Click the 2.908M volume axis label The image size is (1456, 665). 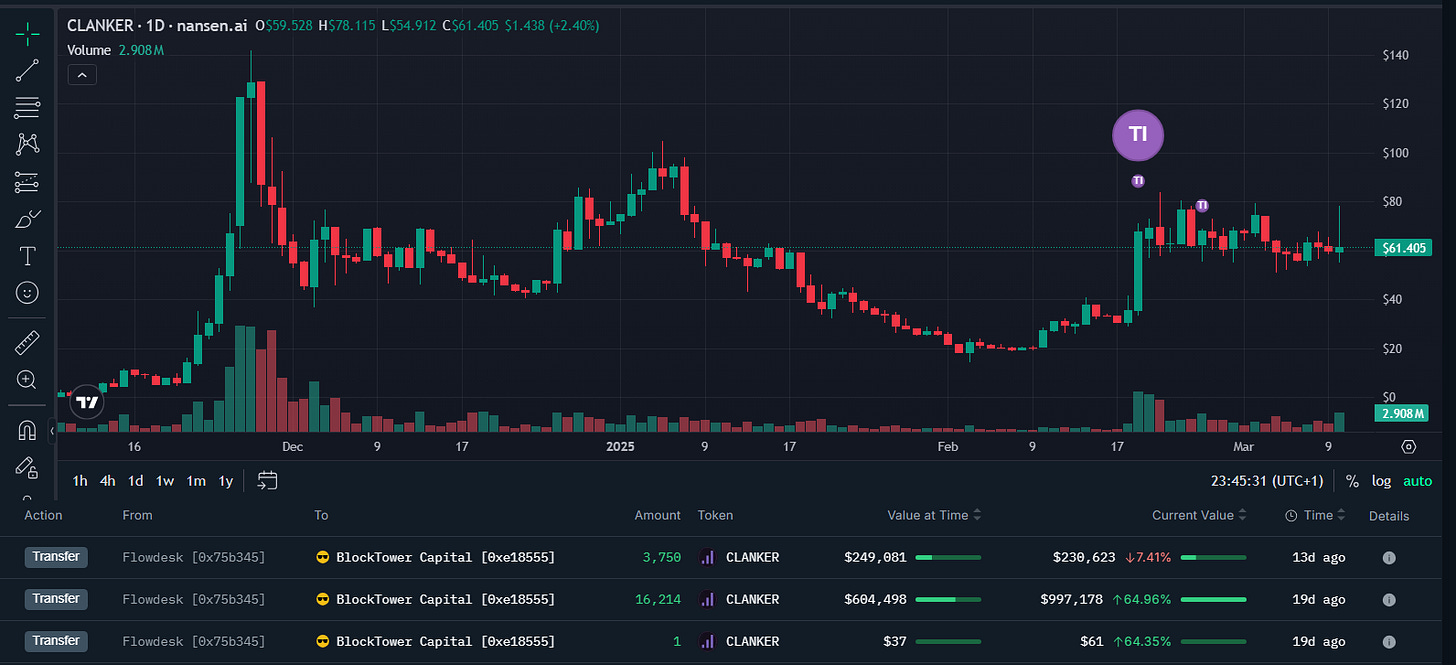(1403, 413)
